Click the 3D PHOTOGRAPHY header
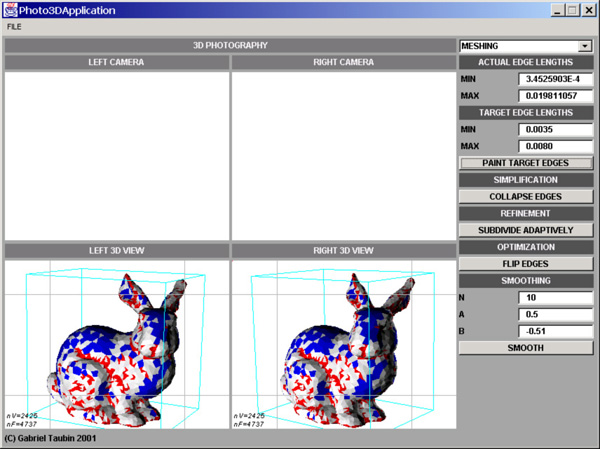Viewport: 600px width, 449px height. click(x=230, y=46)
